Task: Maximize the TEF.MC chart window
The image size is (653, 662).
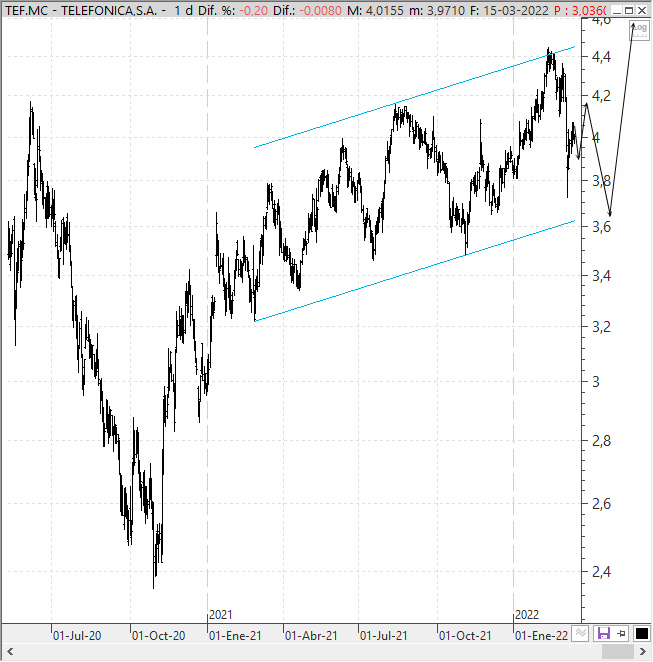Action: coord(629,11)
